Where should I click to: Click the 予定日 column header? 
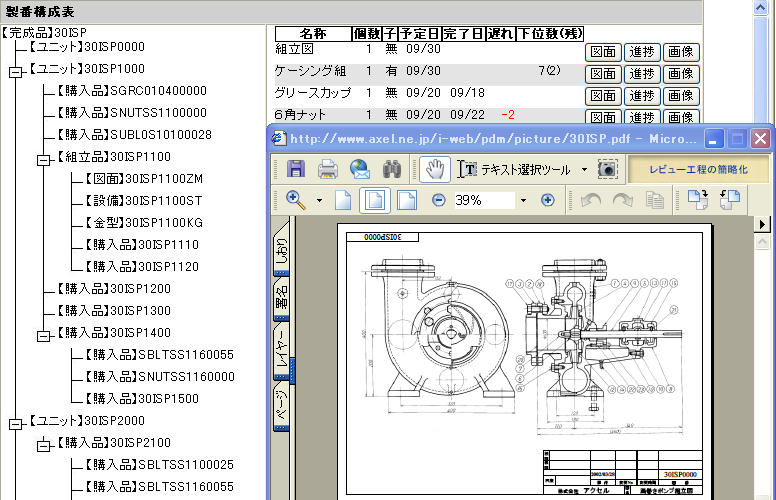[420, 34]
